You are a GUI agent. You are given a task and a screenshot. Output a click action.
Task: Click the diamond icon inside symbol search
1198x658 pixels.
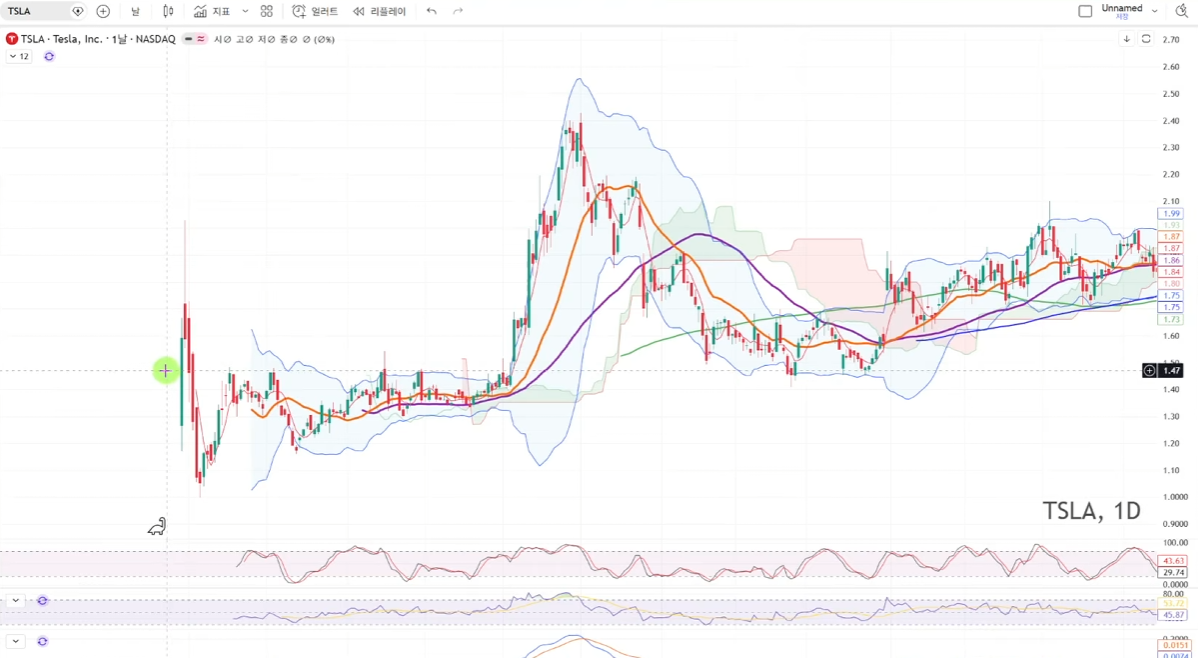[77, 11]
